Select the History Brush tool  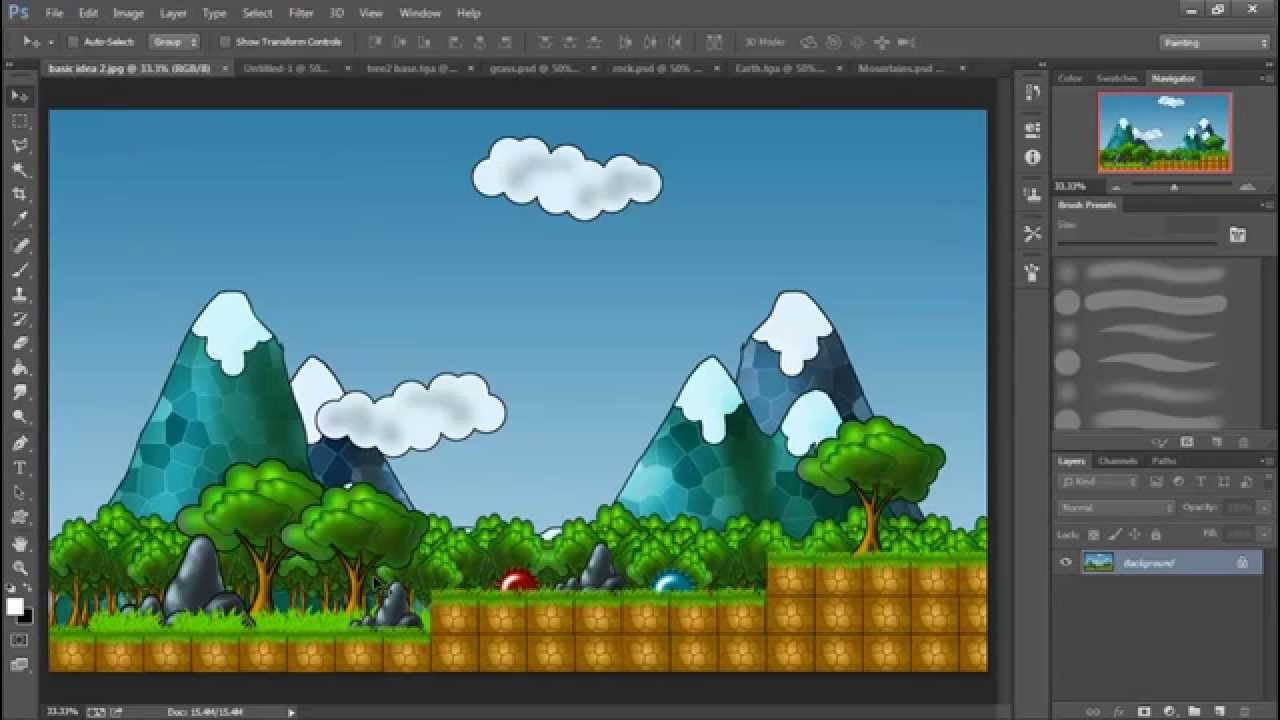(20, 319)
